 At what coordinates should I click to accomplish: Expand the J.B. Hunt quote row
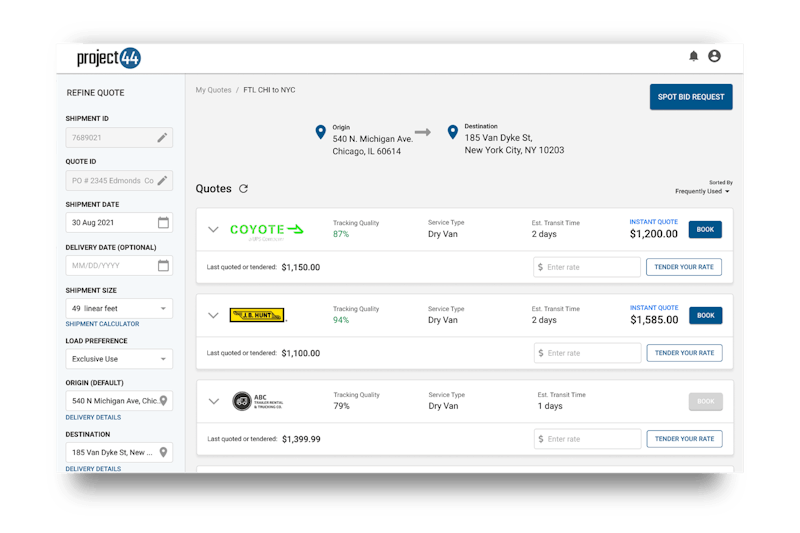click(x=213, y=315)
